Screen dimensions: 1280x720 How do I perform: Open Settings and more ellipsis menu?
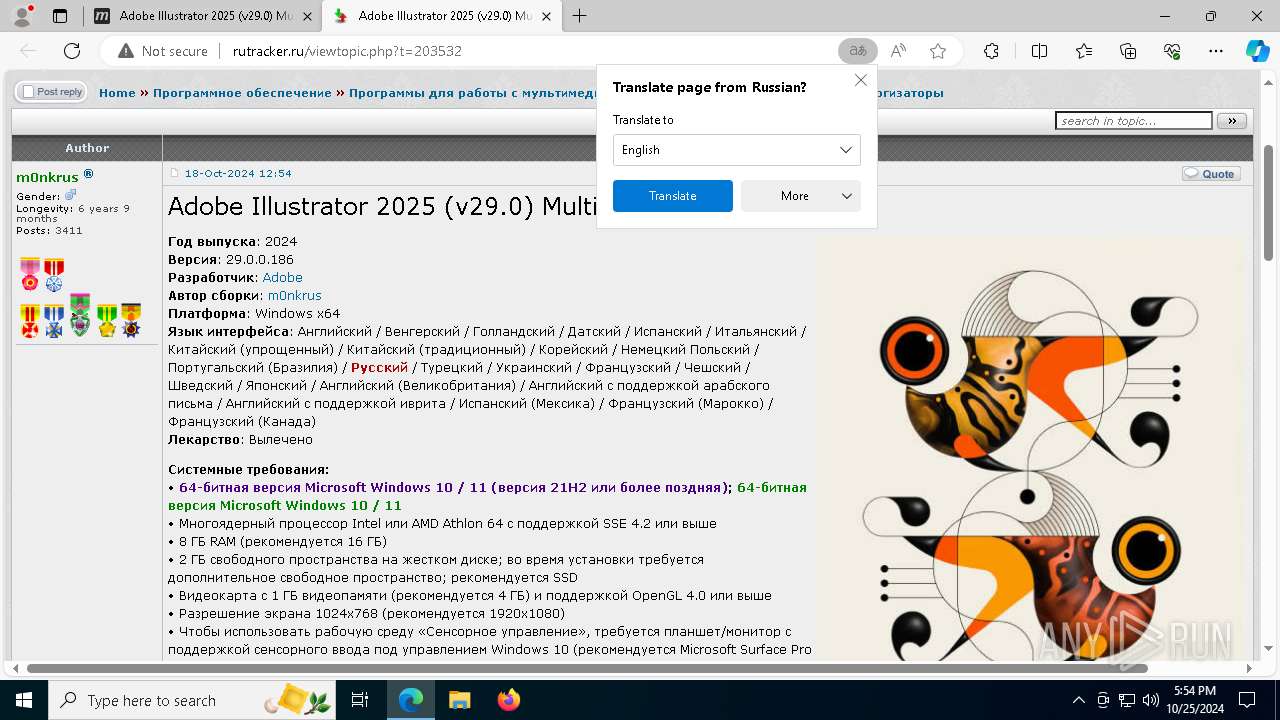tap(1216, 51)
